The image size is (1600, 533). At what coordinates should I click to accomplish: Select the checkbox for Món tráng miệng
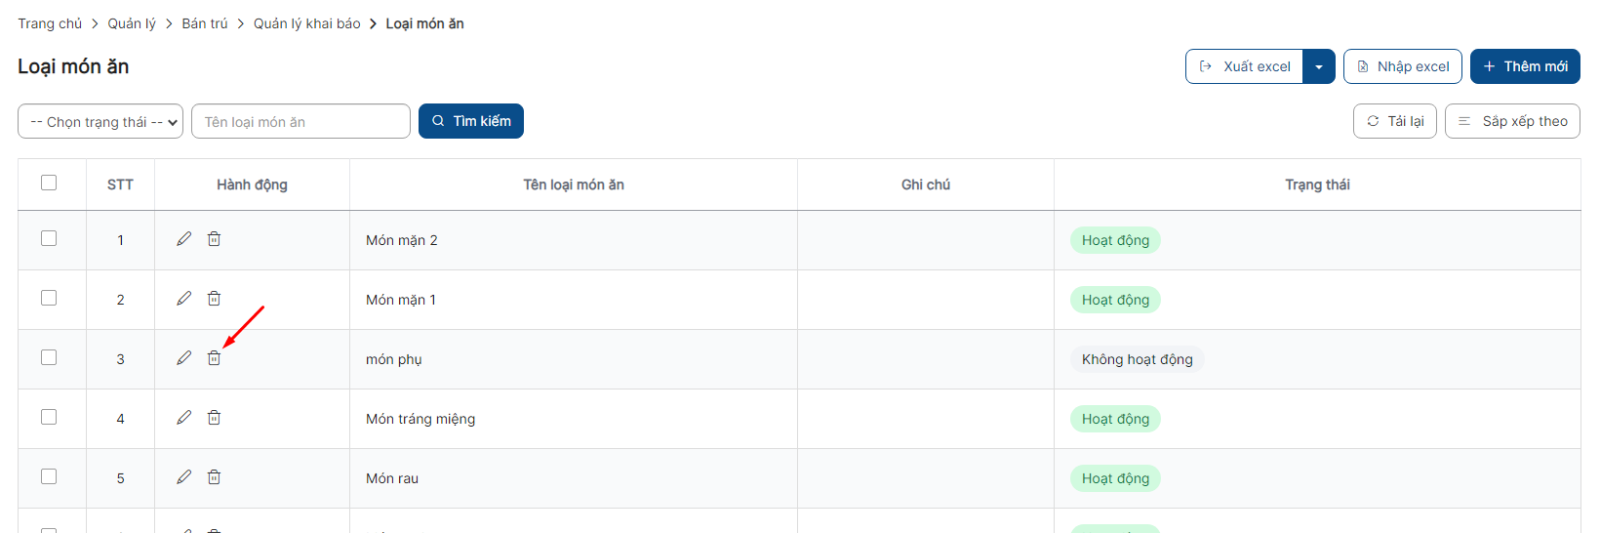(x=49, y=417)
